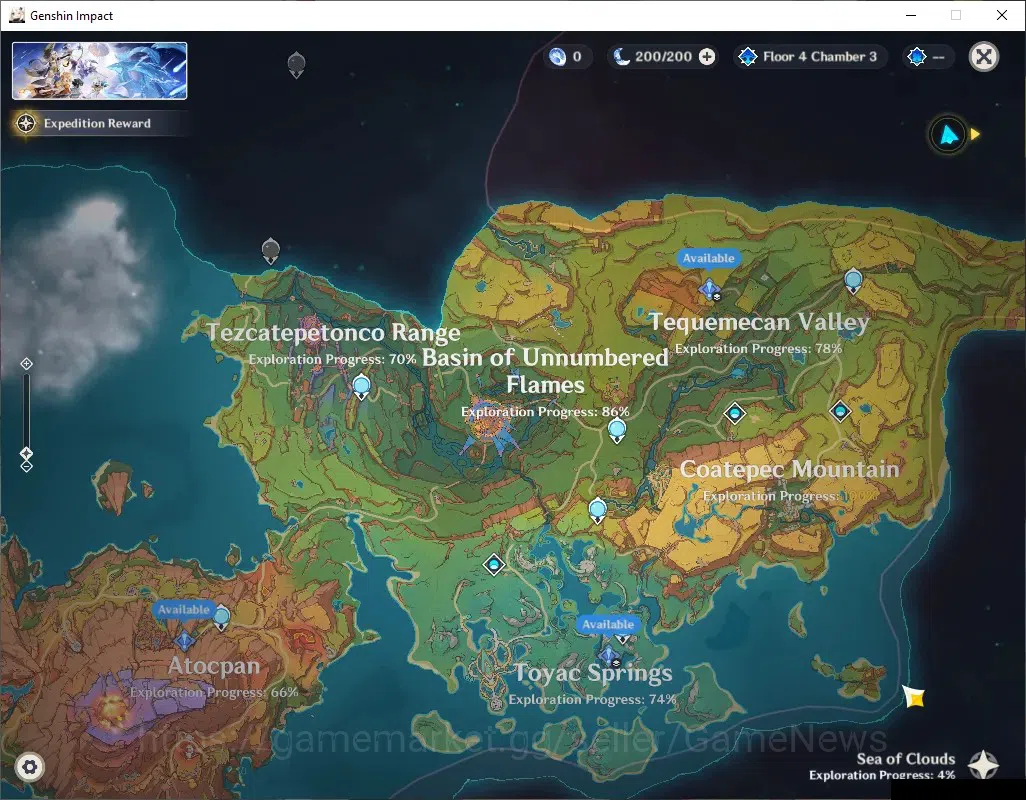
Task: Select the easternmost domain icon near Coatepec Mountain
Action: point(840,411)
